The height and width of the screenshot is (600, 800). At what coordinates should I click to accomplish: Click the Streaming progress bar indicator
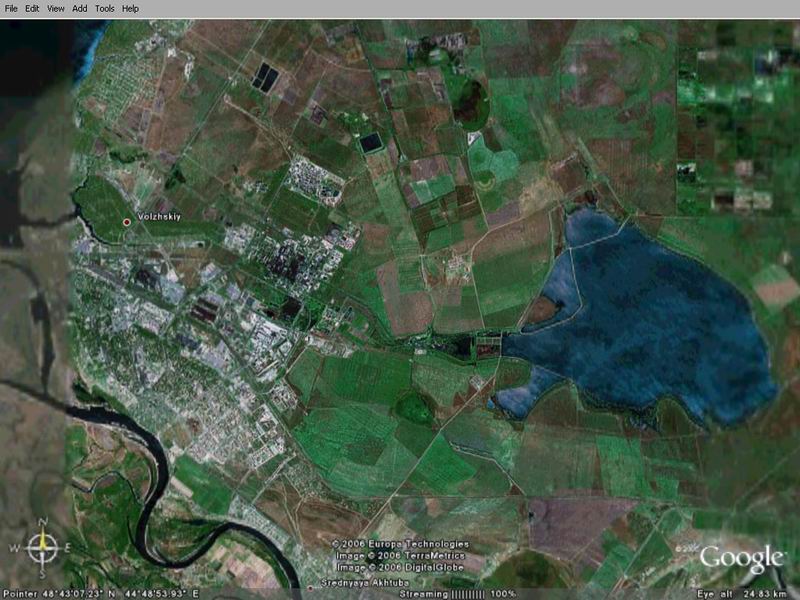pos(468,594)
